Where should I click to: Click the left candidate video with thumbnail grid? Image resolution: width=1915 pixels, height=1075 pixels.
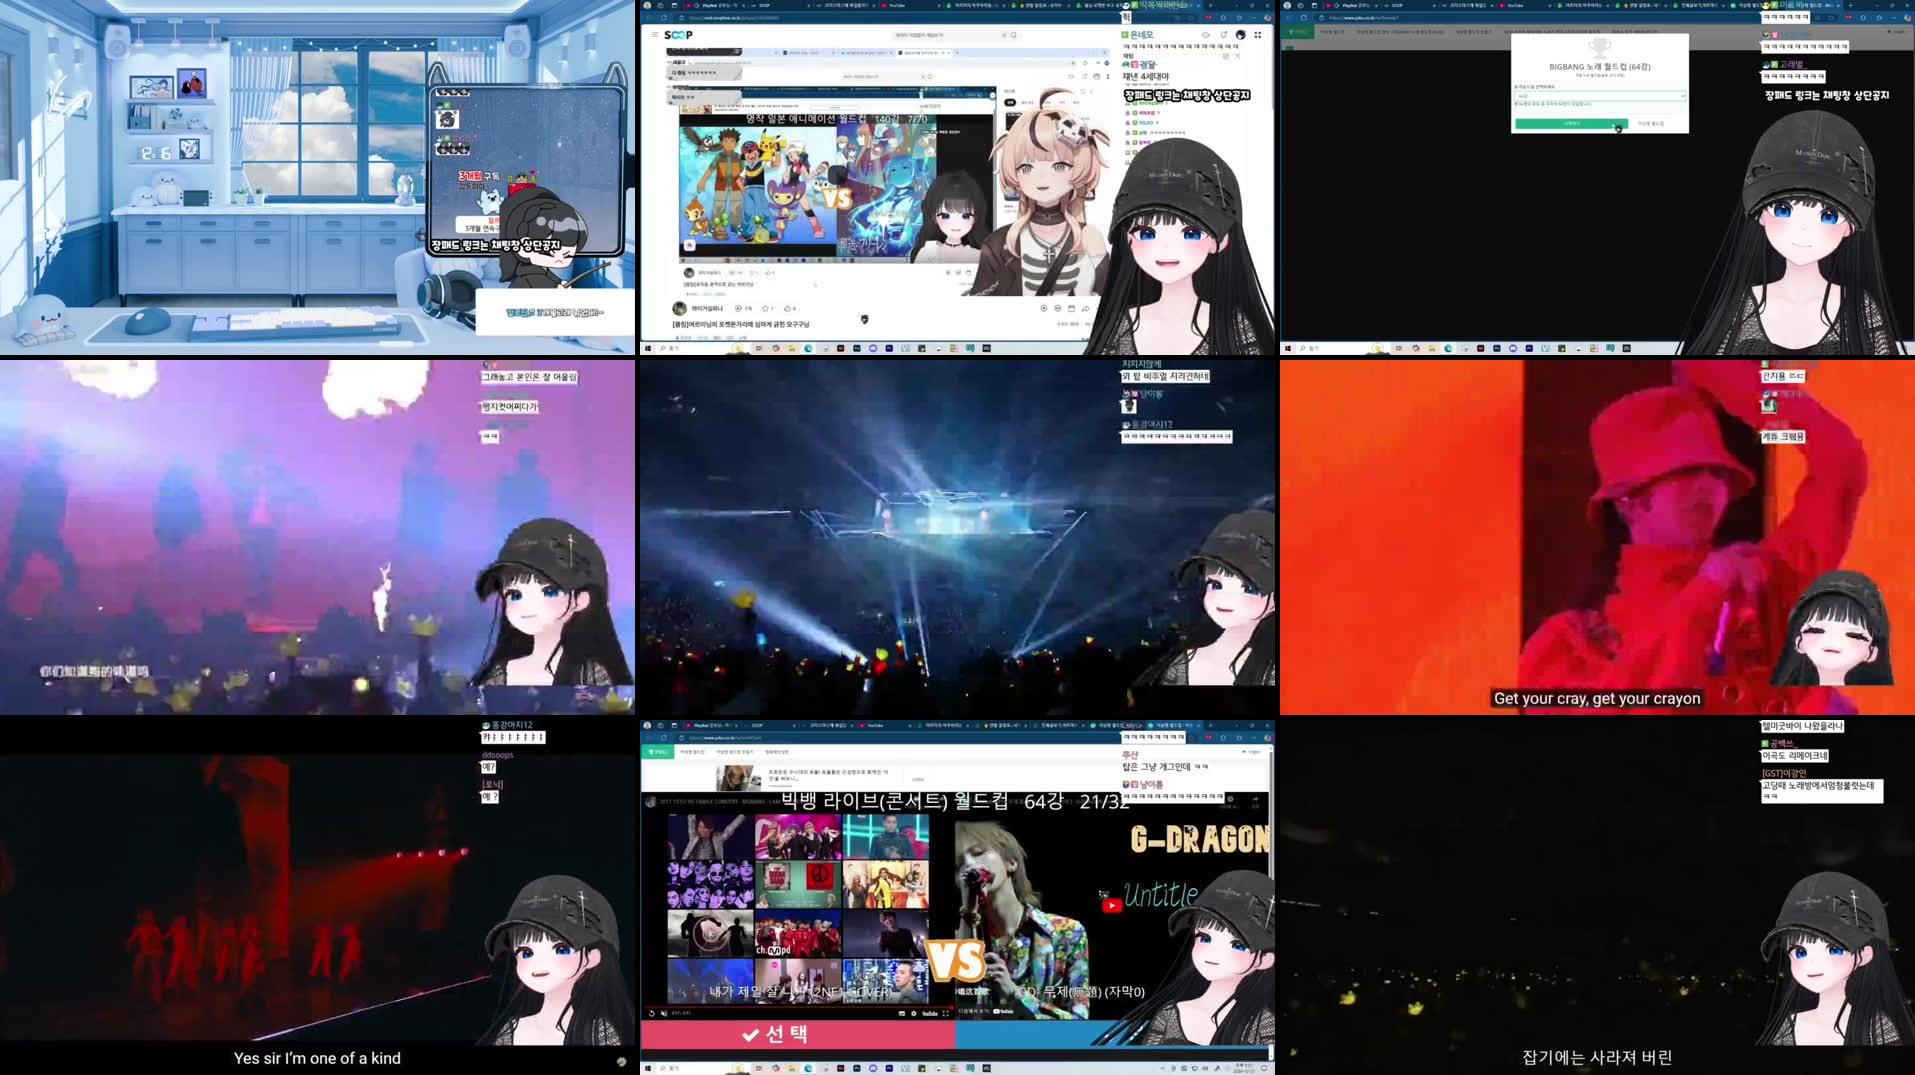(798, 908)
